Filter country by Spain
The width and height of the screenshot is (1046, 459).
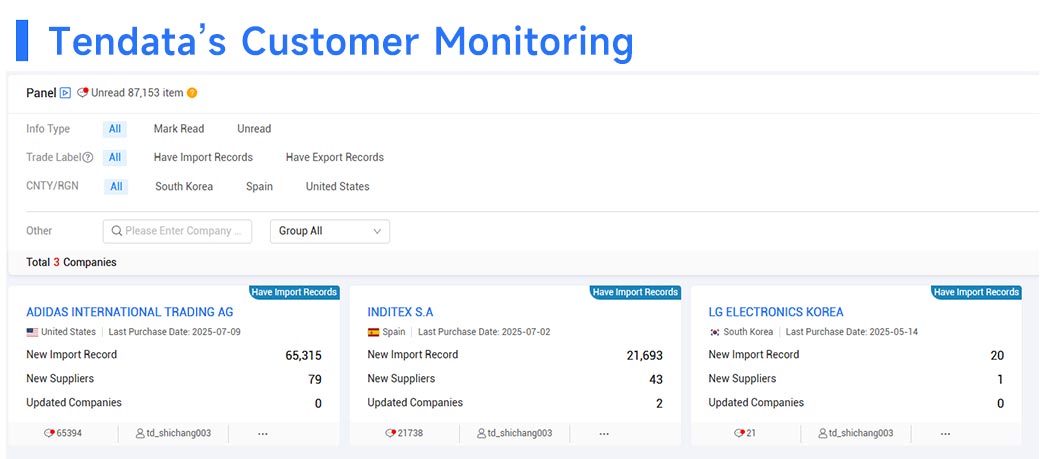[x=259, y=187]
